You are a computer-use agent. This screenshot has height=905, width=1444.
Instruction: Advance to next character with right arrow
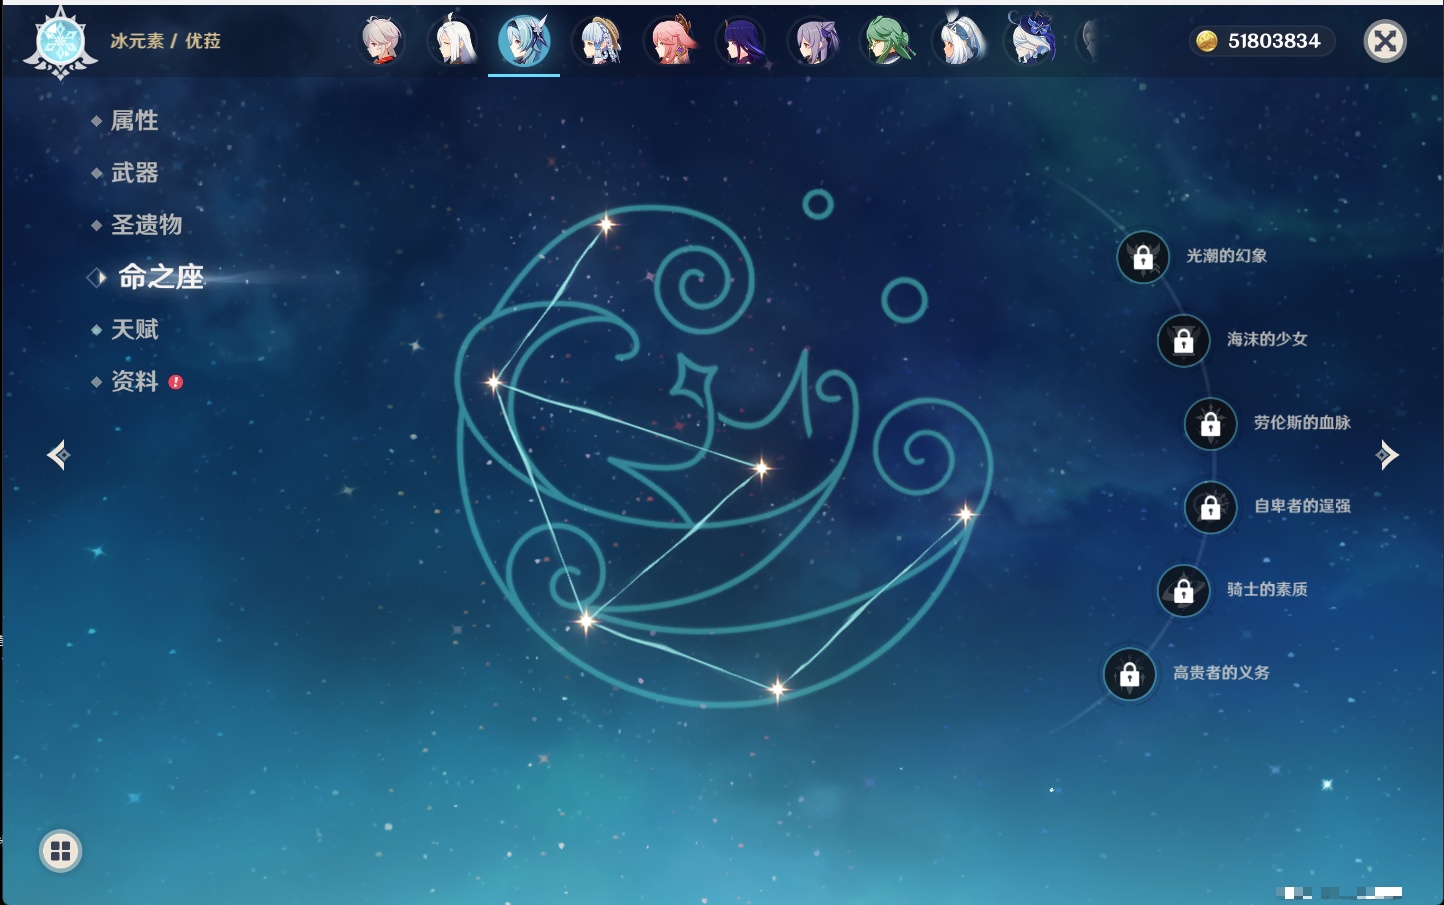coord(1387,455)
